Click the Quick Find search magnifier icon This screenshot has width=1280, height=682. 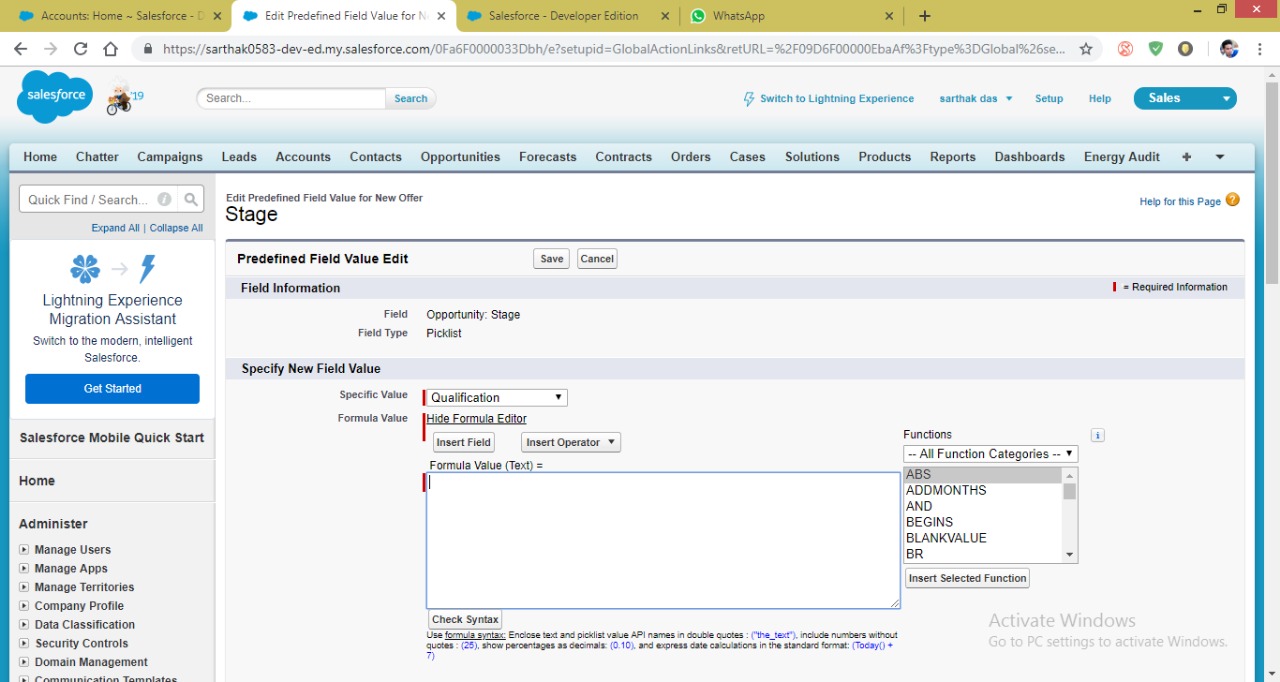(191, 199)
